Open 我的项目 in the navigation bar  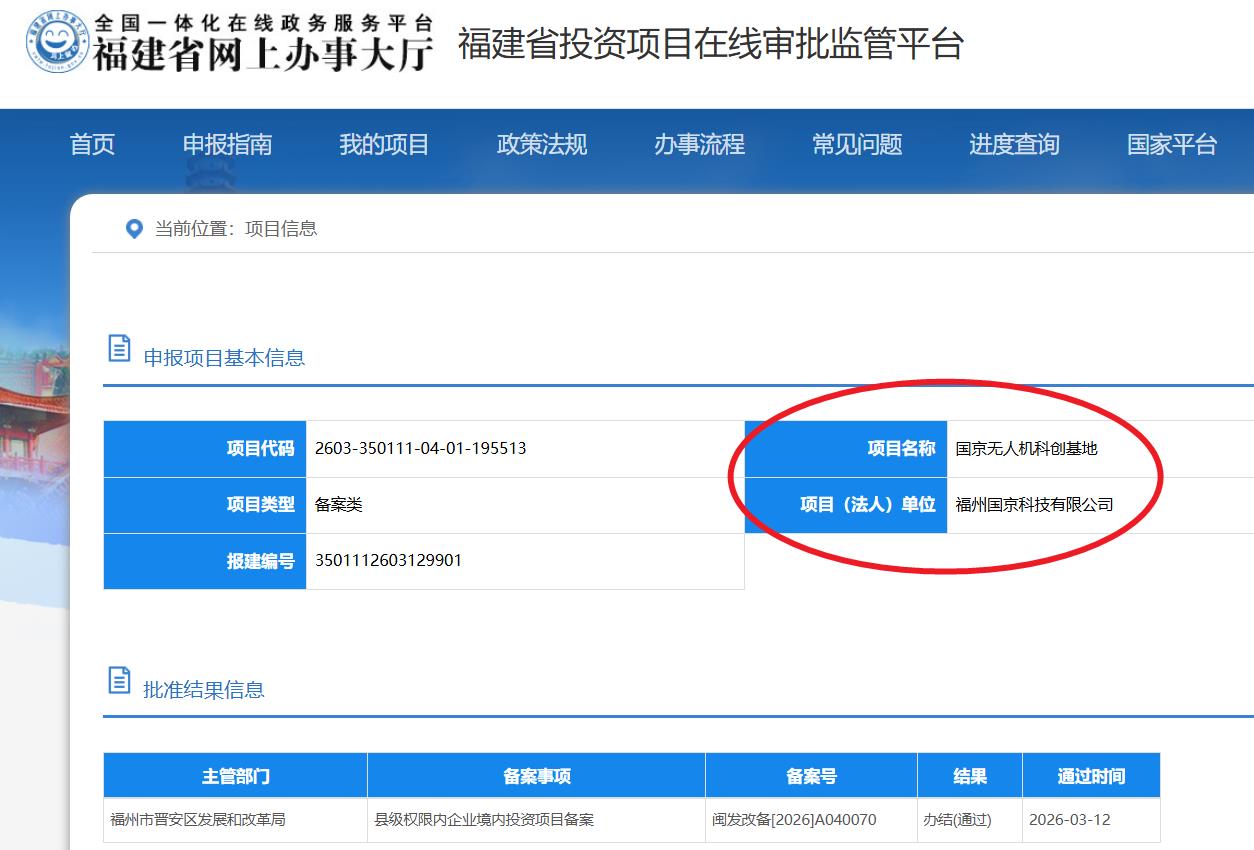[x=384, y=145]
